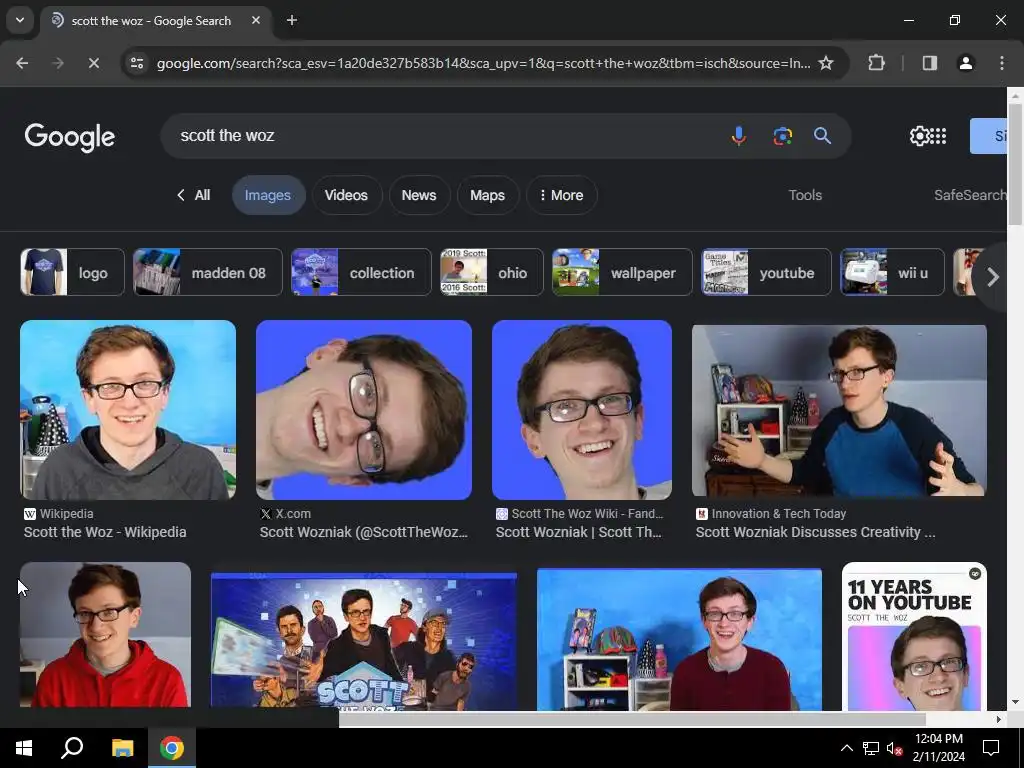Viewport: 1024px width, 768px height.
Task: Open Chrome three-dot menu
Action: coord(1002,63)
